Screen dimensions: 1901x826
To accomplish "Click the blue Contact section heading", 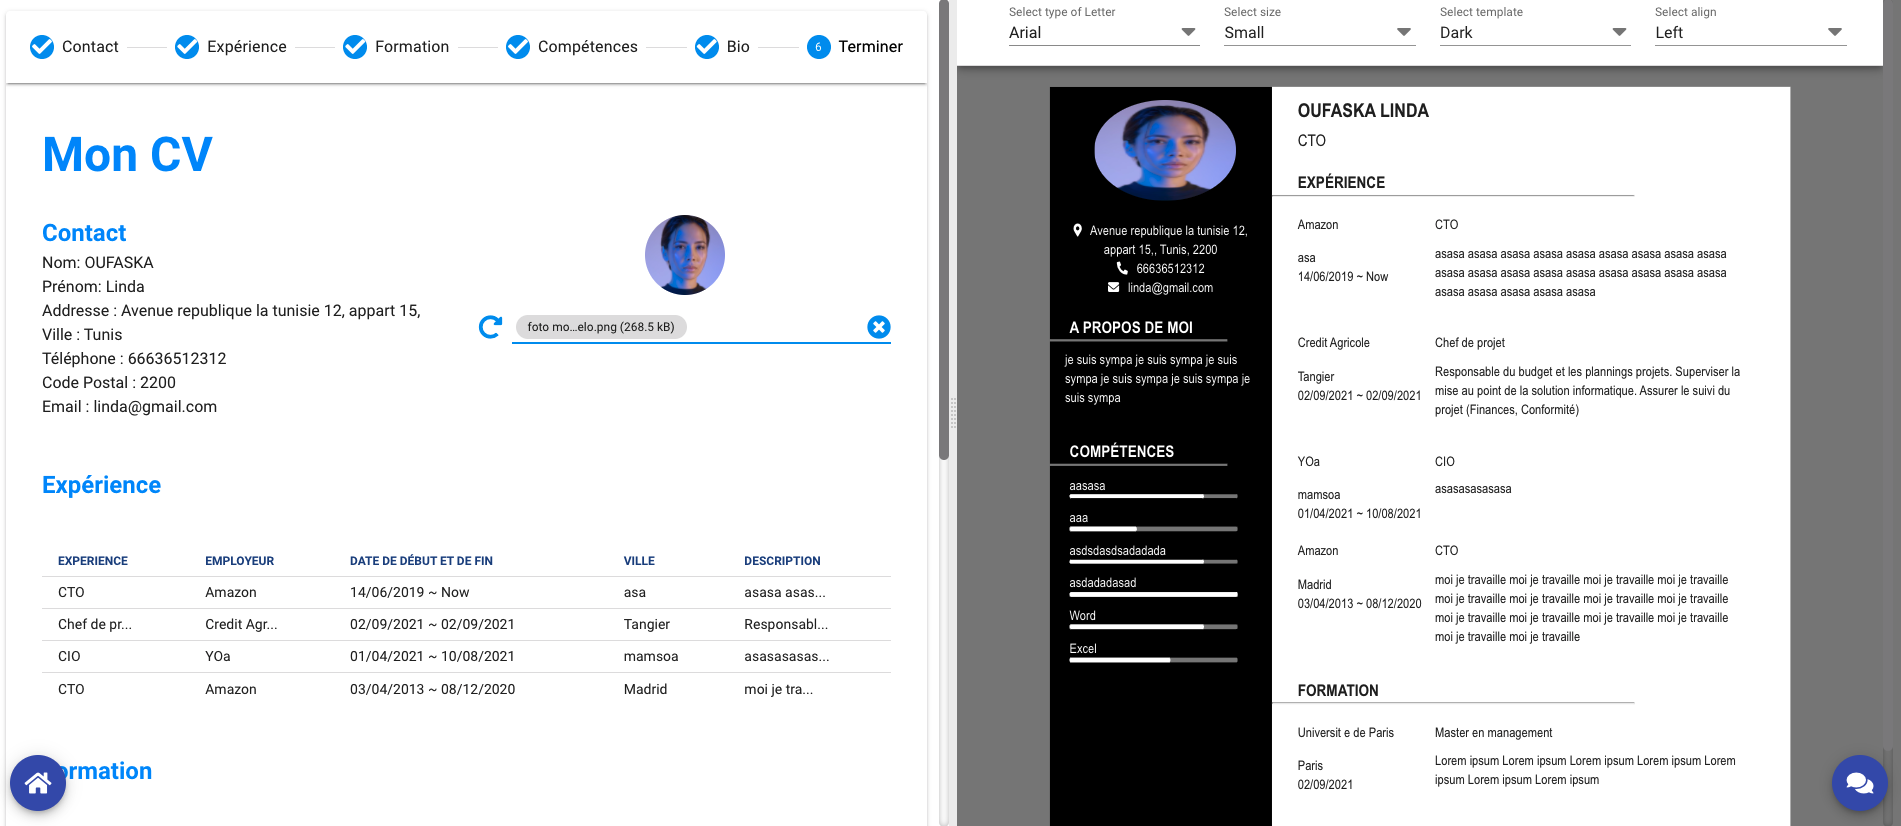I will [x=84, y=233].
